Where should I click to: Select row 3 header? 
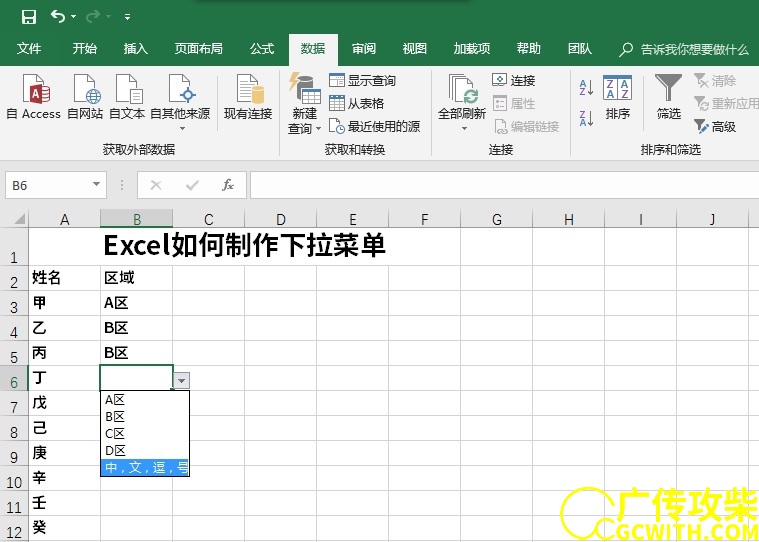click(14, 304)
